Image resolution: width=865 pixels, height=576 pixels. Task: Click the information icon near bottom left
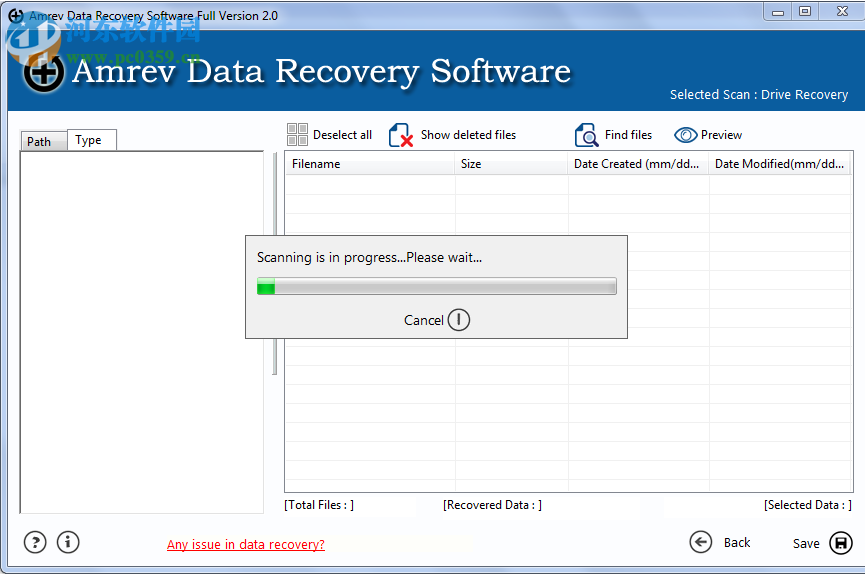[x=68, y=542]
